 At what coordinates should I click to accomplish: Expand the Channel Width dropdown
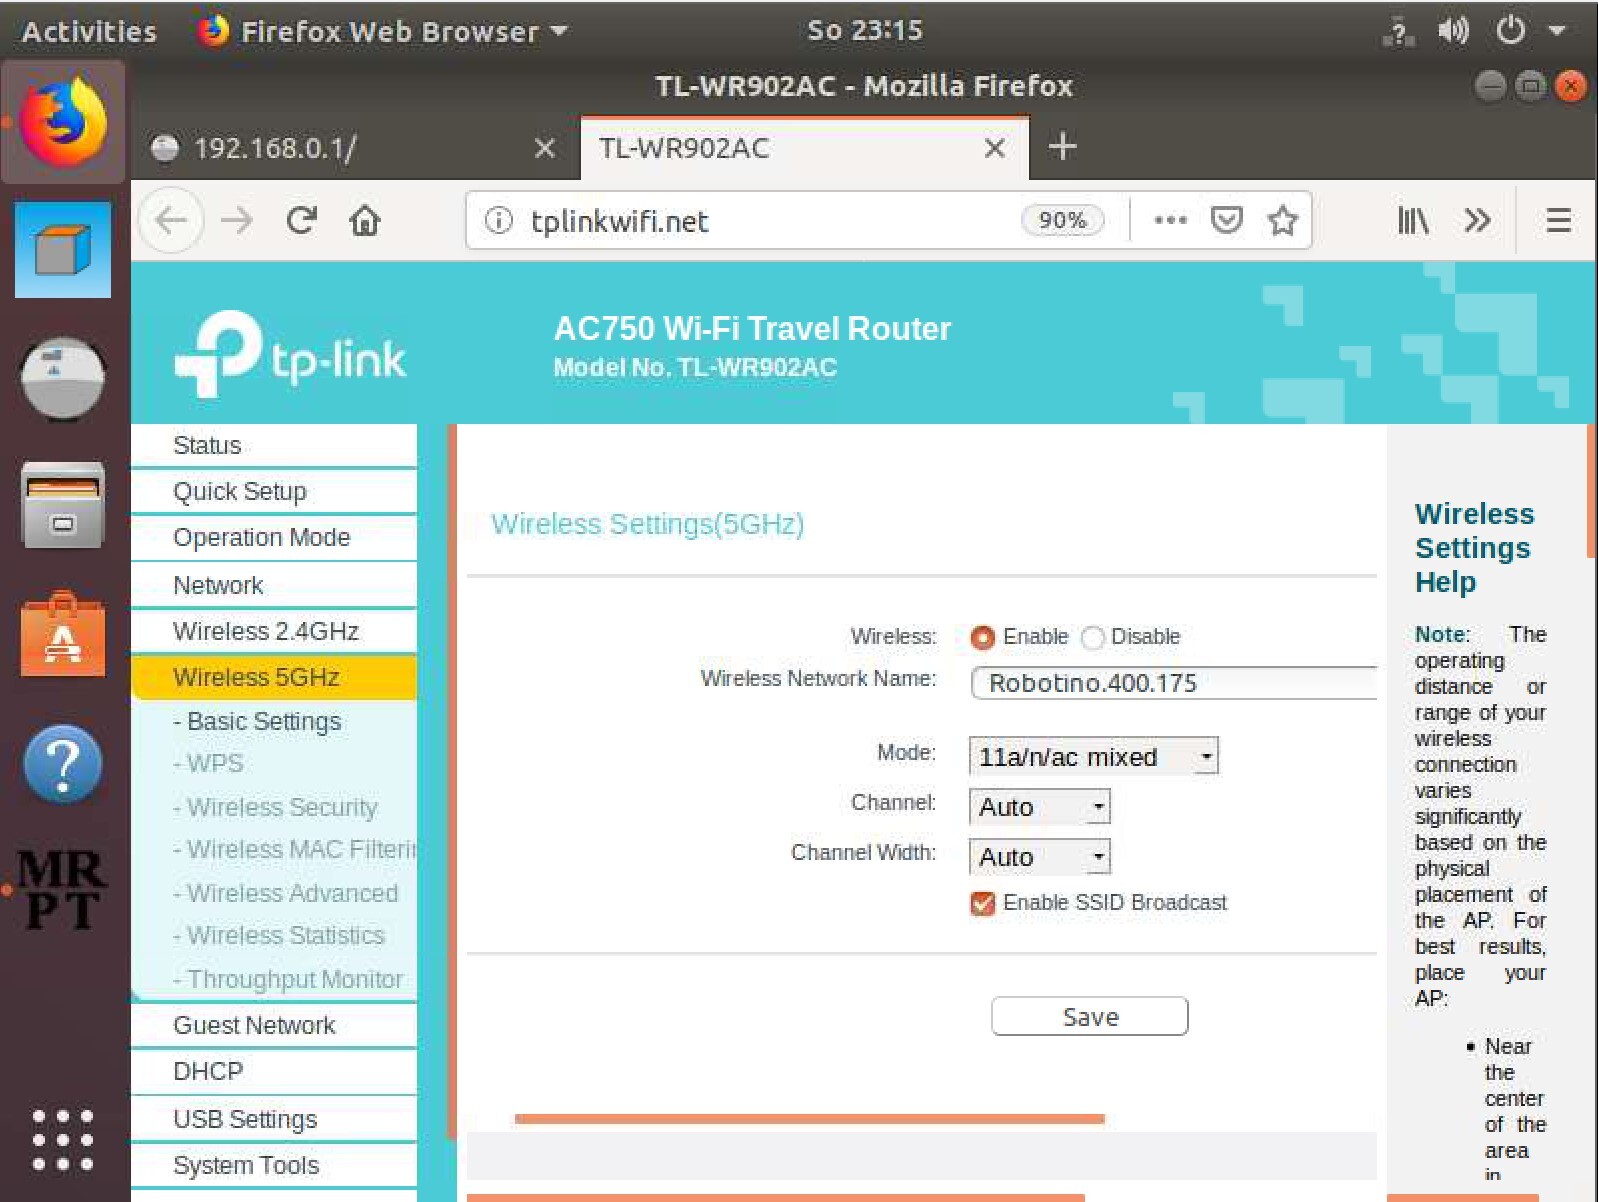[x=1039, y=857]
